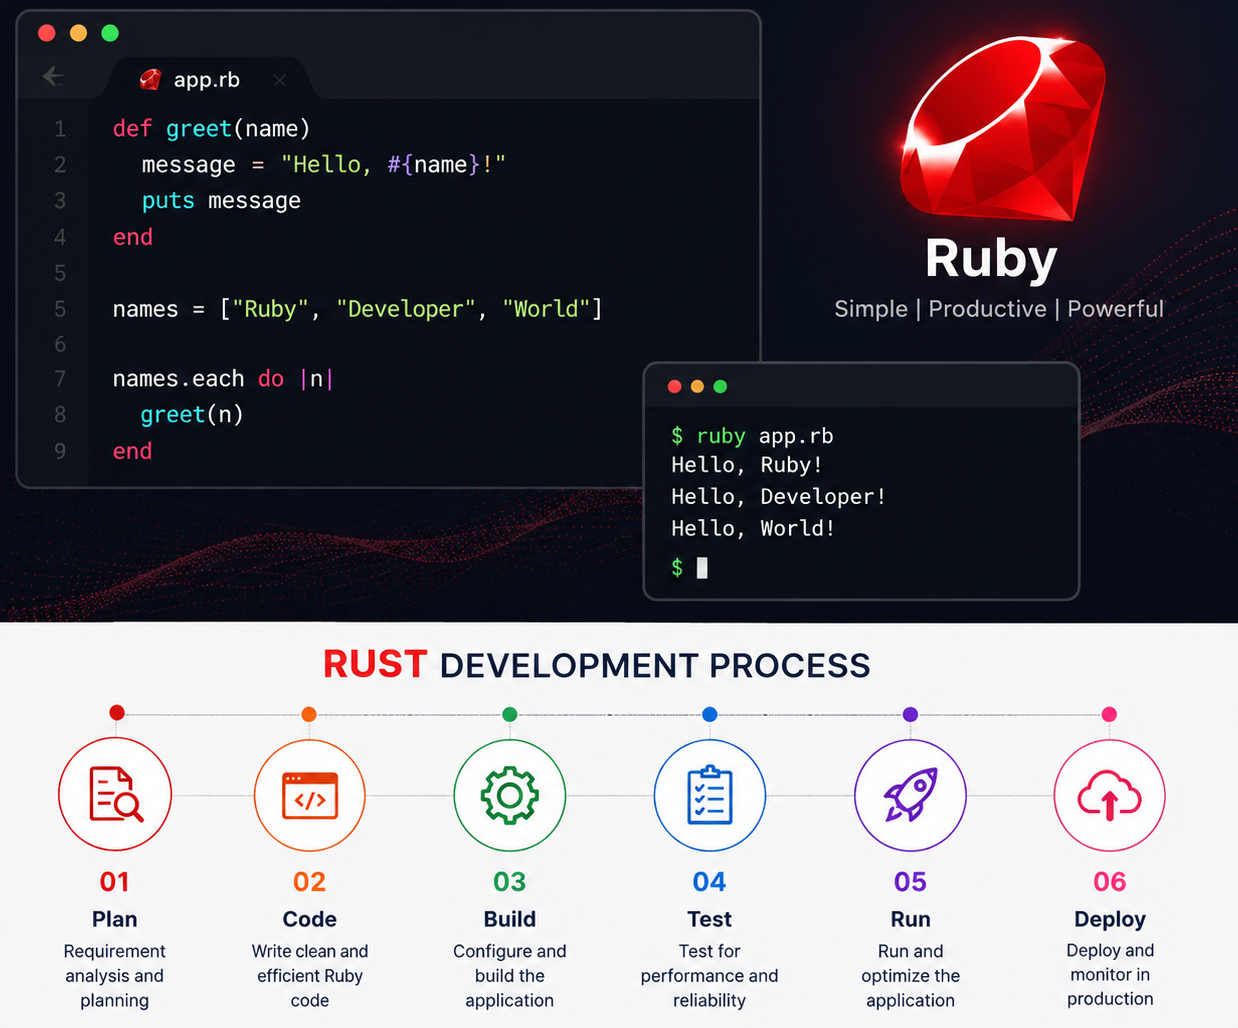Click the large red Ruby gem logo
The height and width of the screenshot is (1028, 1238).
pyautogui.click(x=1003, y=128)
